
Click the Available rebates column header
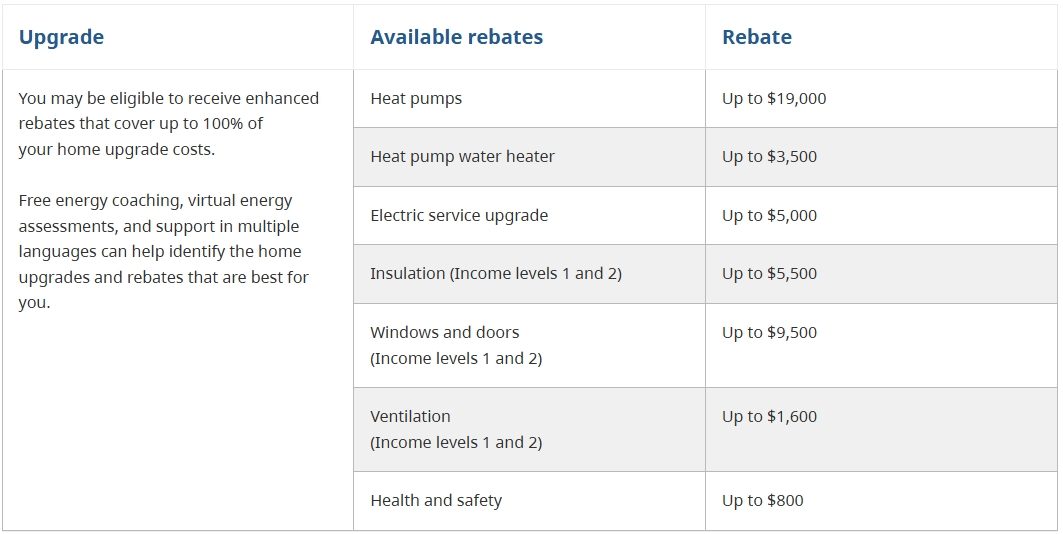[x=456, y=37]
